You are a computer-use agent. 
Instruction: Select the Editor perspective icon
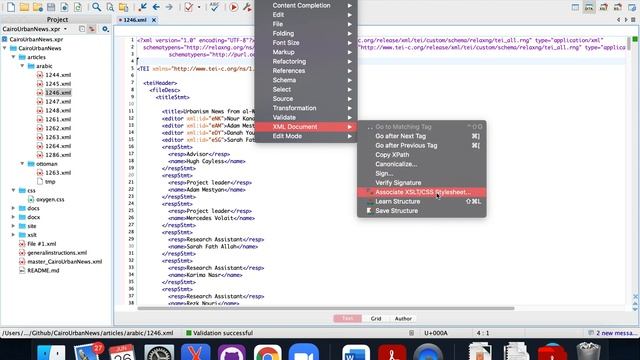[575, 7]
